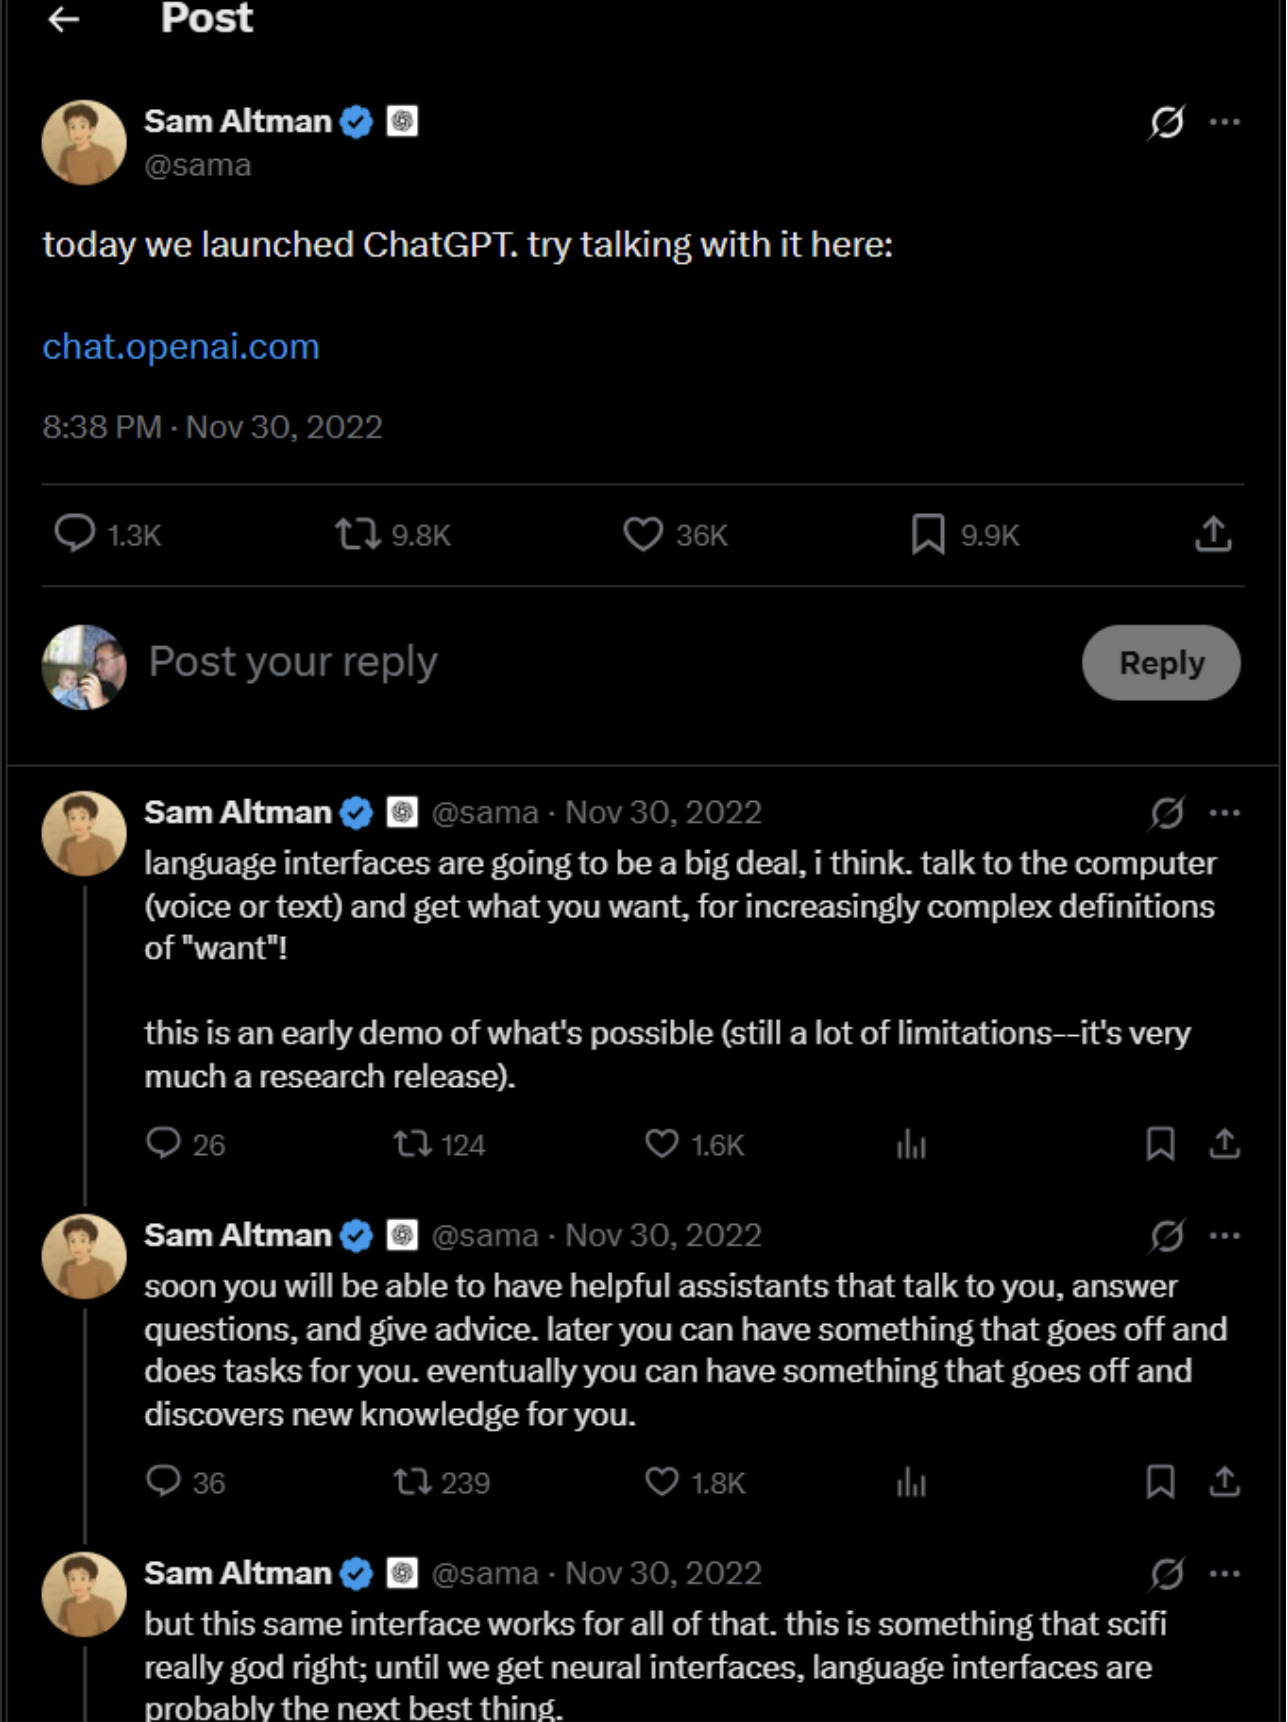The image size is (1288, 1722).
Task: Open Sam Altman's avatar on main post
Action: click(x=84, y=142)
